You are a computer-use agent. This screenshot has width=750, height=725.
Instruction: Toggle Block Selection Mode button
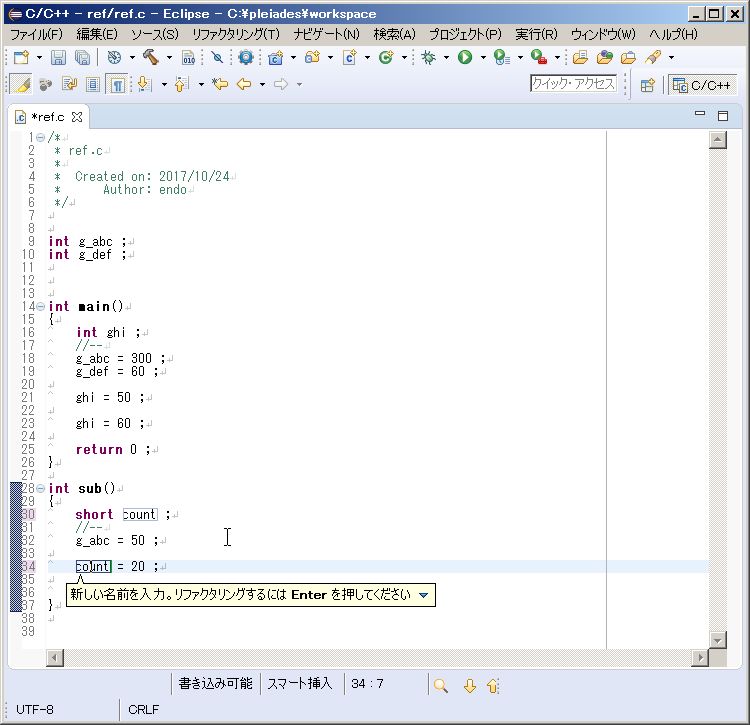(92, 85)
